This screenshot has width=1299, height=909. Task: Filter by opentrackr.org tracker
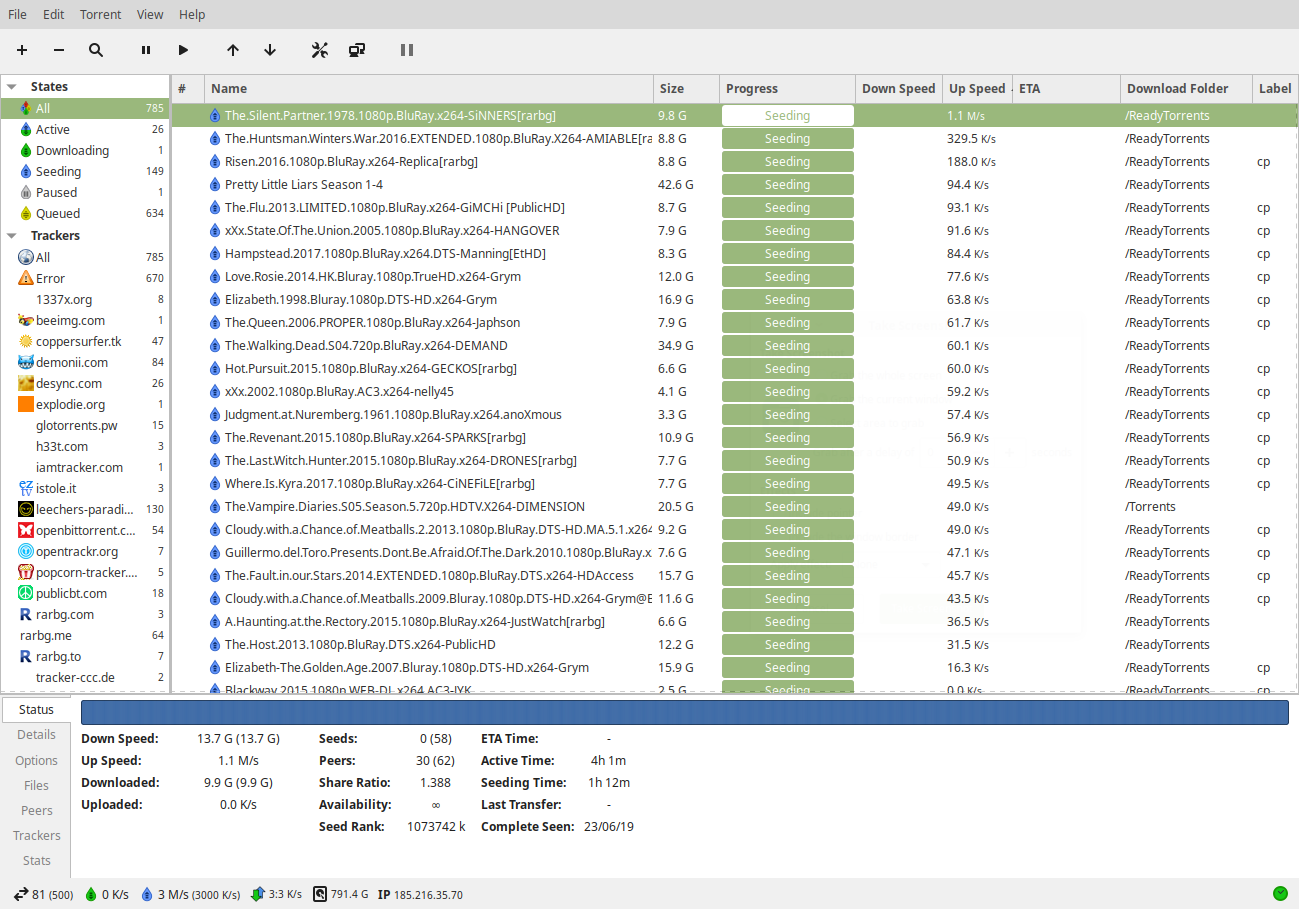[x=85, y=551]
